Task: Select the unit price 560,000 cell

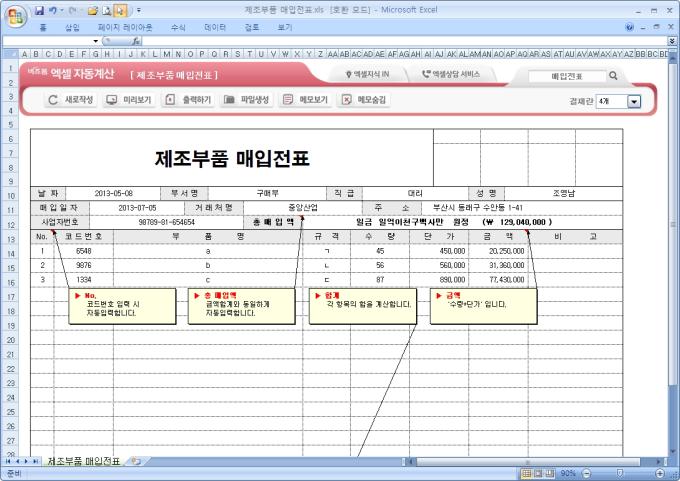Action: click(439, 265)
